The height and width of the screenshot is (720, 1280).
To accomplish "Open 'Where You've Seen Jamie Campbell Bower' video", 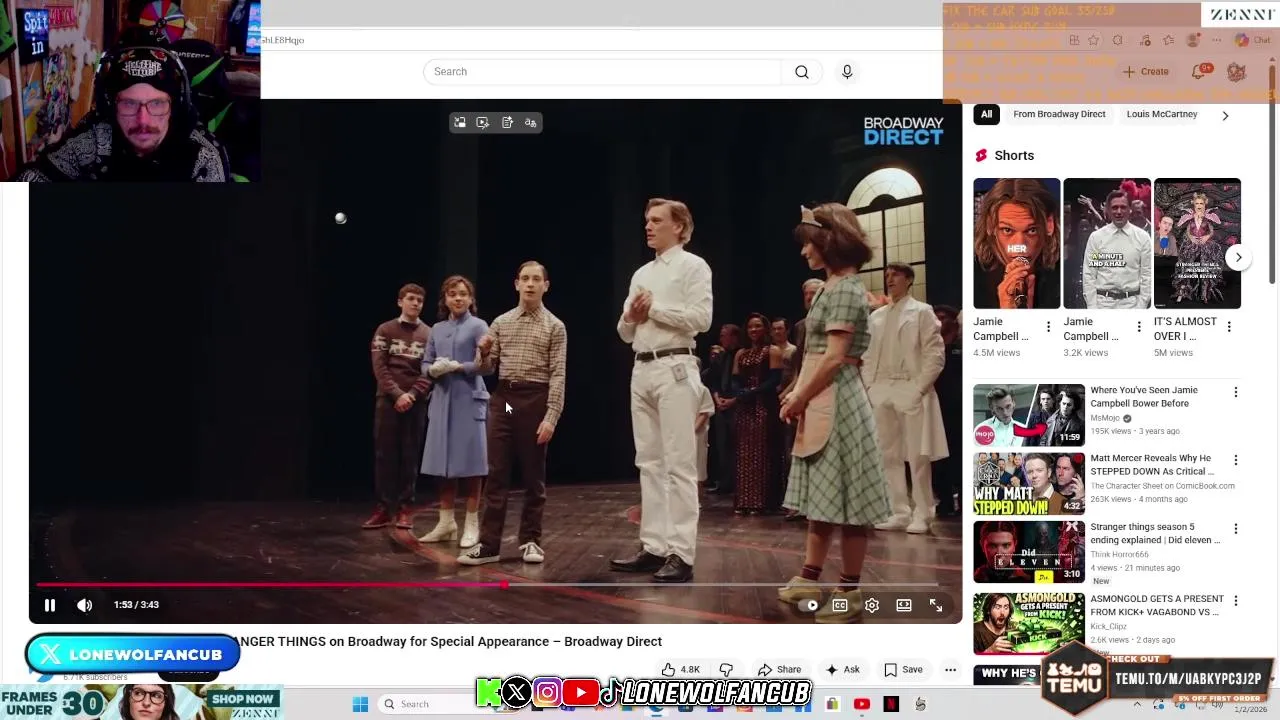I will tap(1143, 397).
